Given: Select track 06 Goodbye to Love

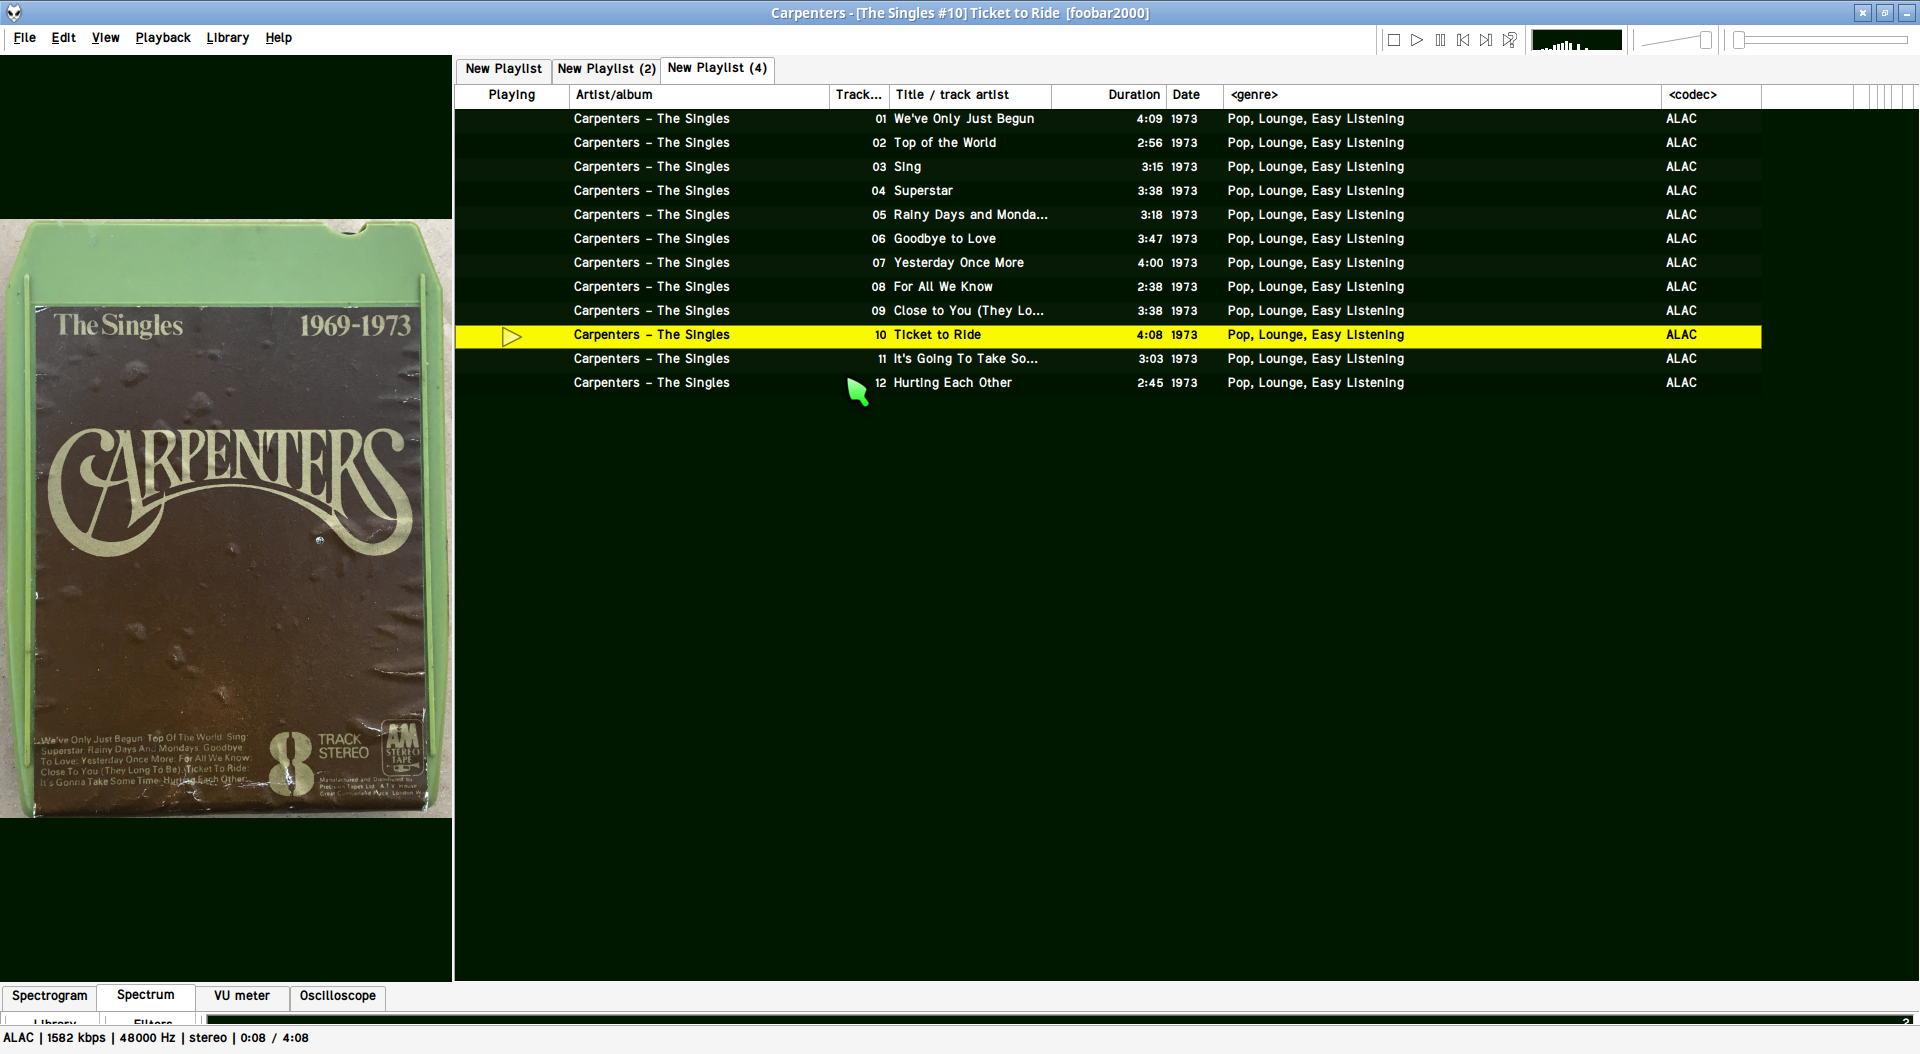Looking at the screenshot, I should click(1108, 239).
